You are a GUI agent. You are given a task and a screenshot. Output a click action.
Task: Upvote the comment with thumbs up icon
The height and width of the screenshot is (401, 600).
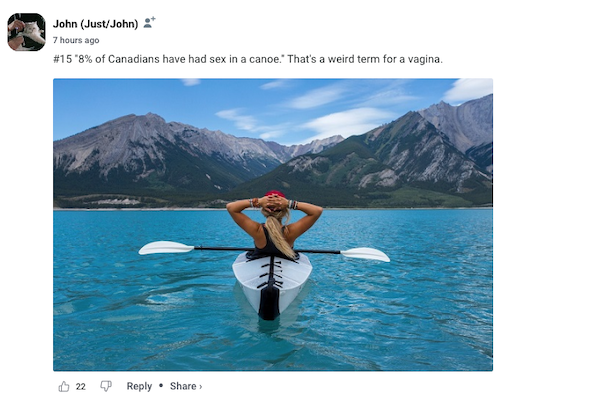tap(64, 386)
